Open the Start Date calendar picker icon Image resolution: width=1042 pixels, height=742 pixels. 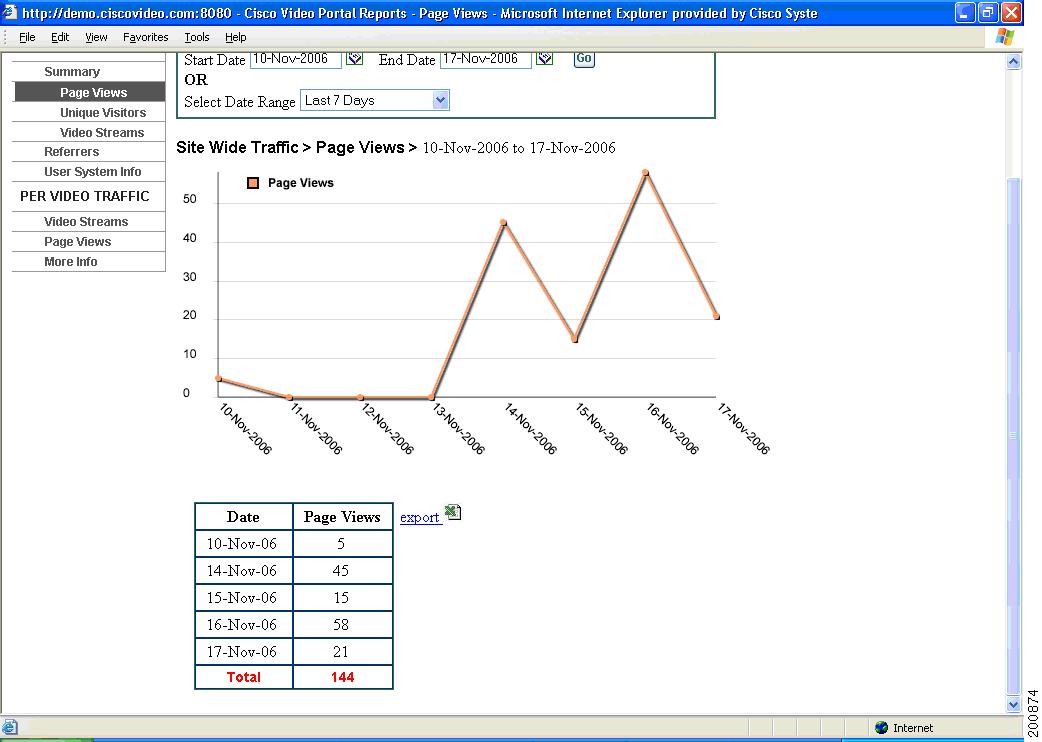(x=354, y=59)
